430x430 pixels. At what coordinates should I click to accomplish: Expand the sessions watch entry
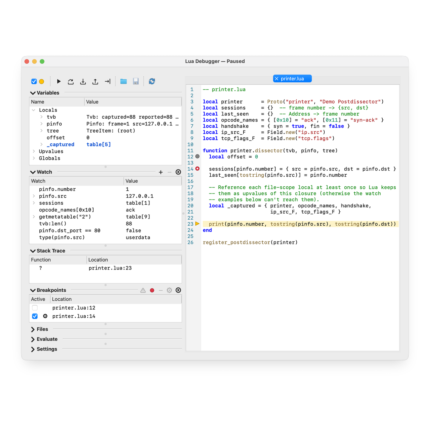pos(34,203)
